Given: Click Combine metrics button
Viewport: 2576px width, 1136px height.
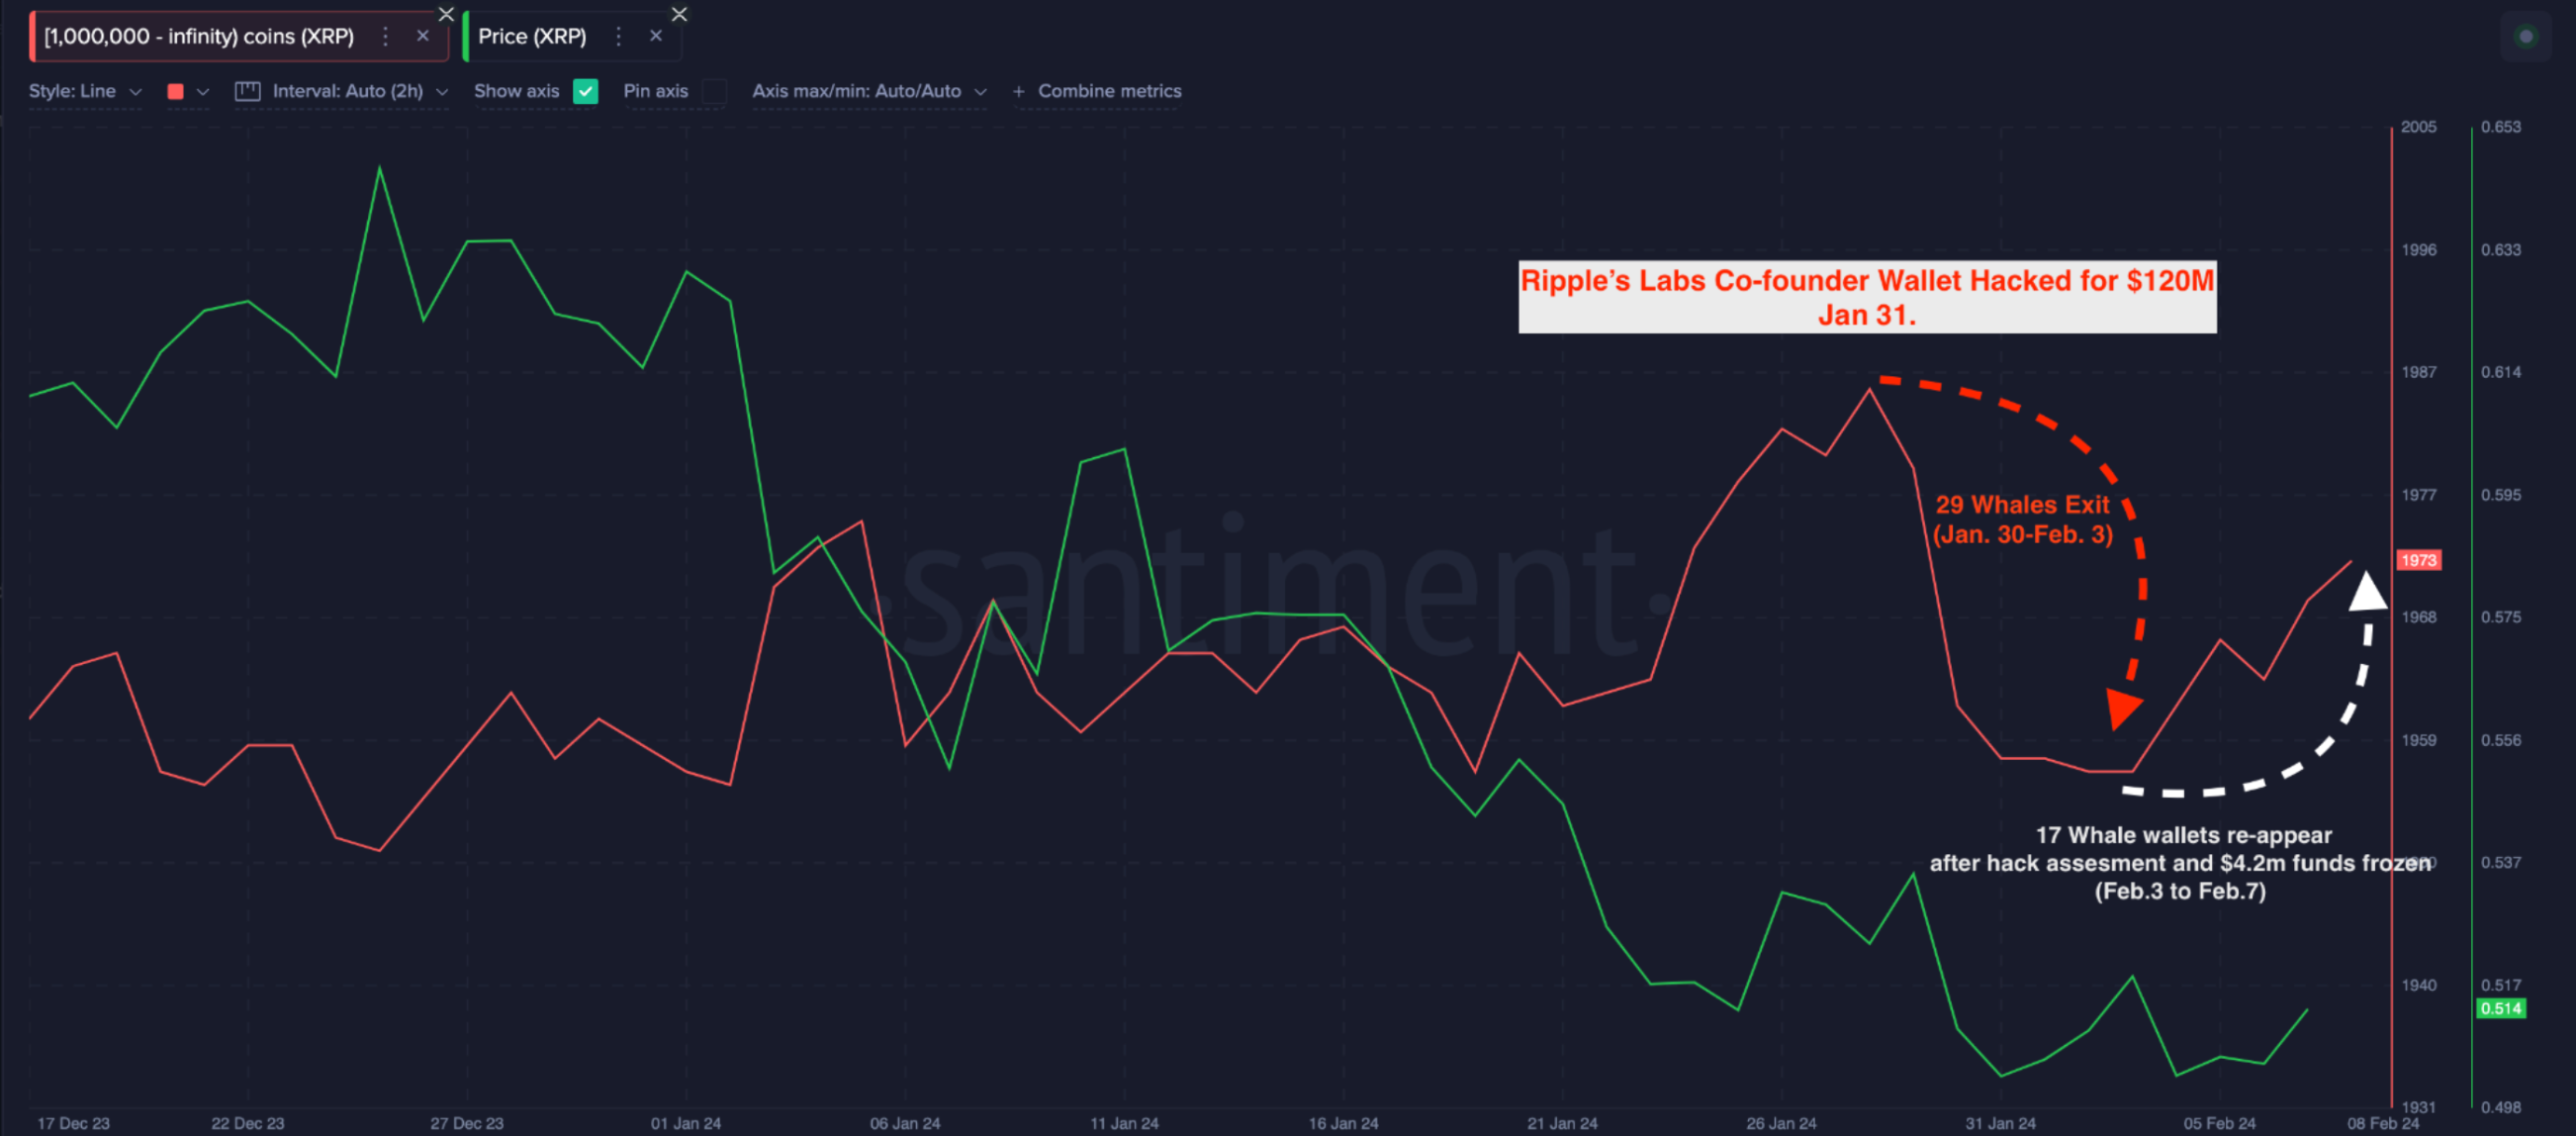Looking at the screenshot, I should pos(1097,91).
